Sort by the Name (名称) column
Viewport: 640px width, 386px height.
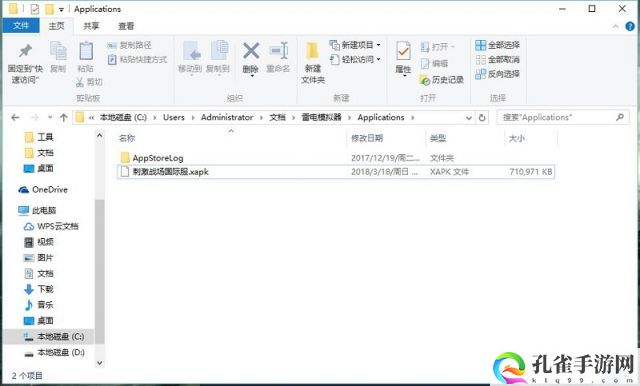[127, 138]
